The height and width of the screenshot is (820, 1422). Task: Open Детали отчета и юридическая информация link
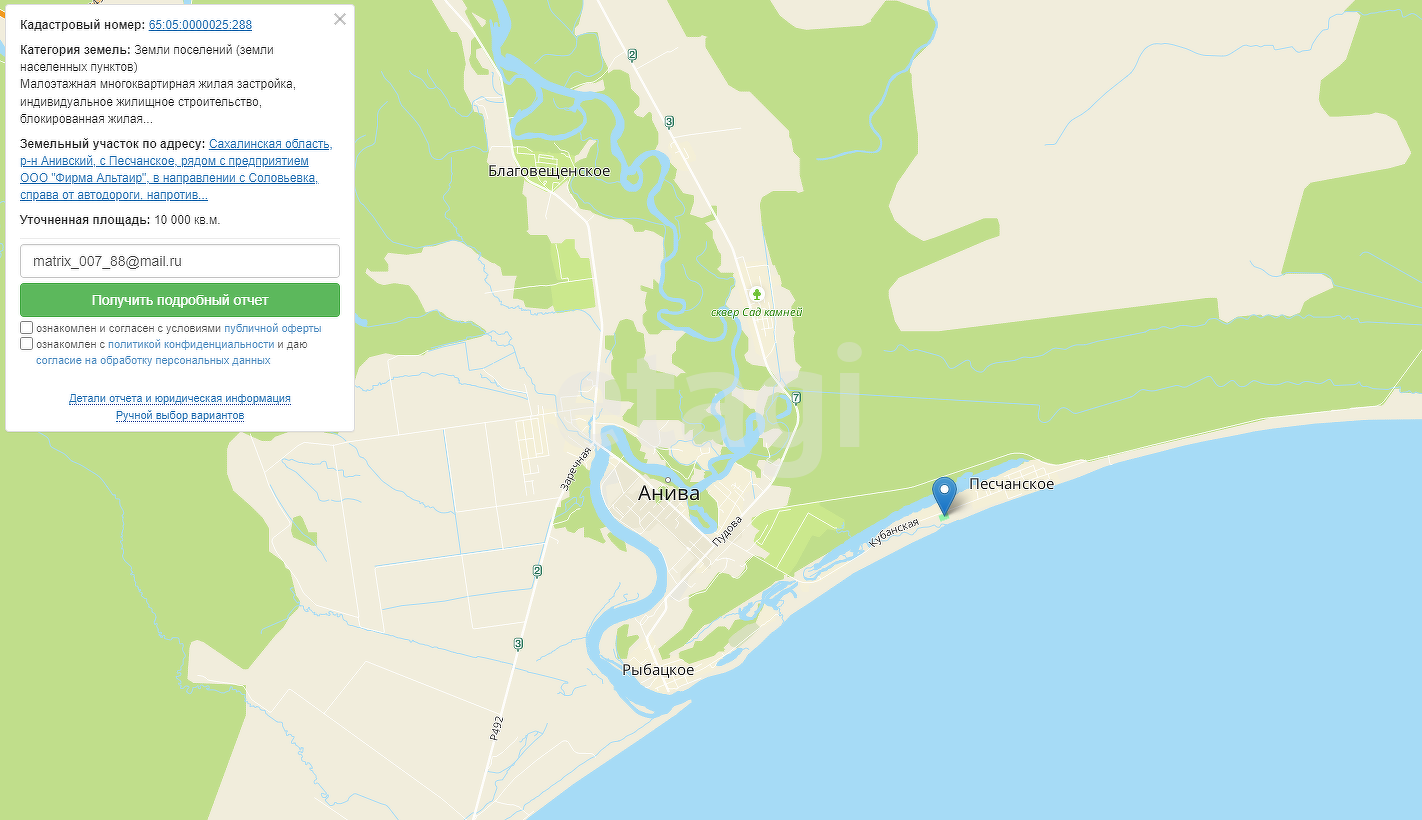coord(180,398)
